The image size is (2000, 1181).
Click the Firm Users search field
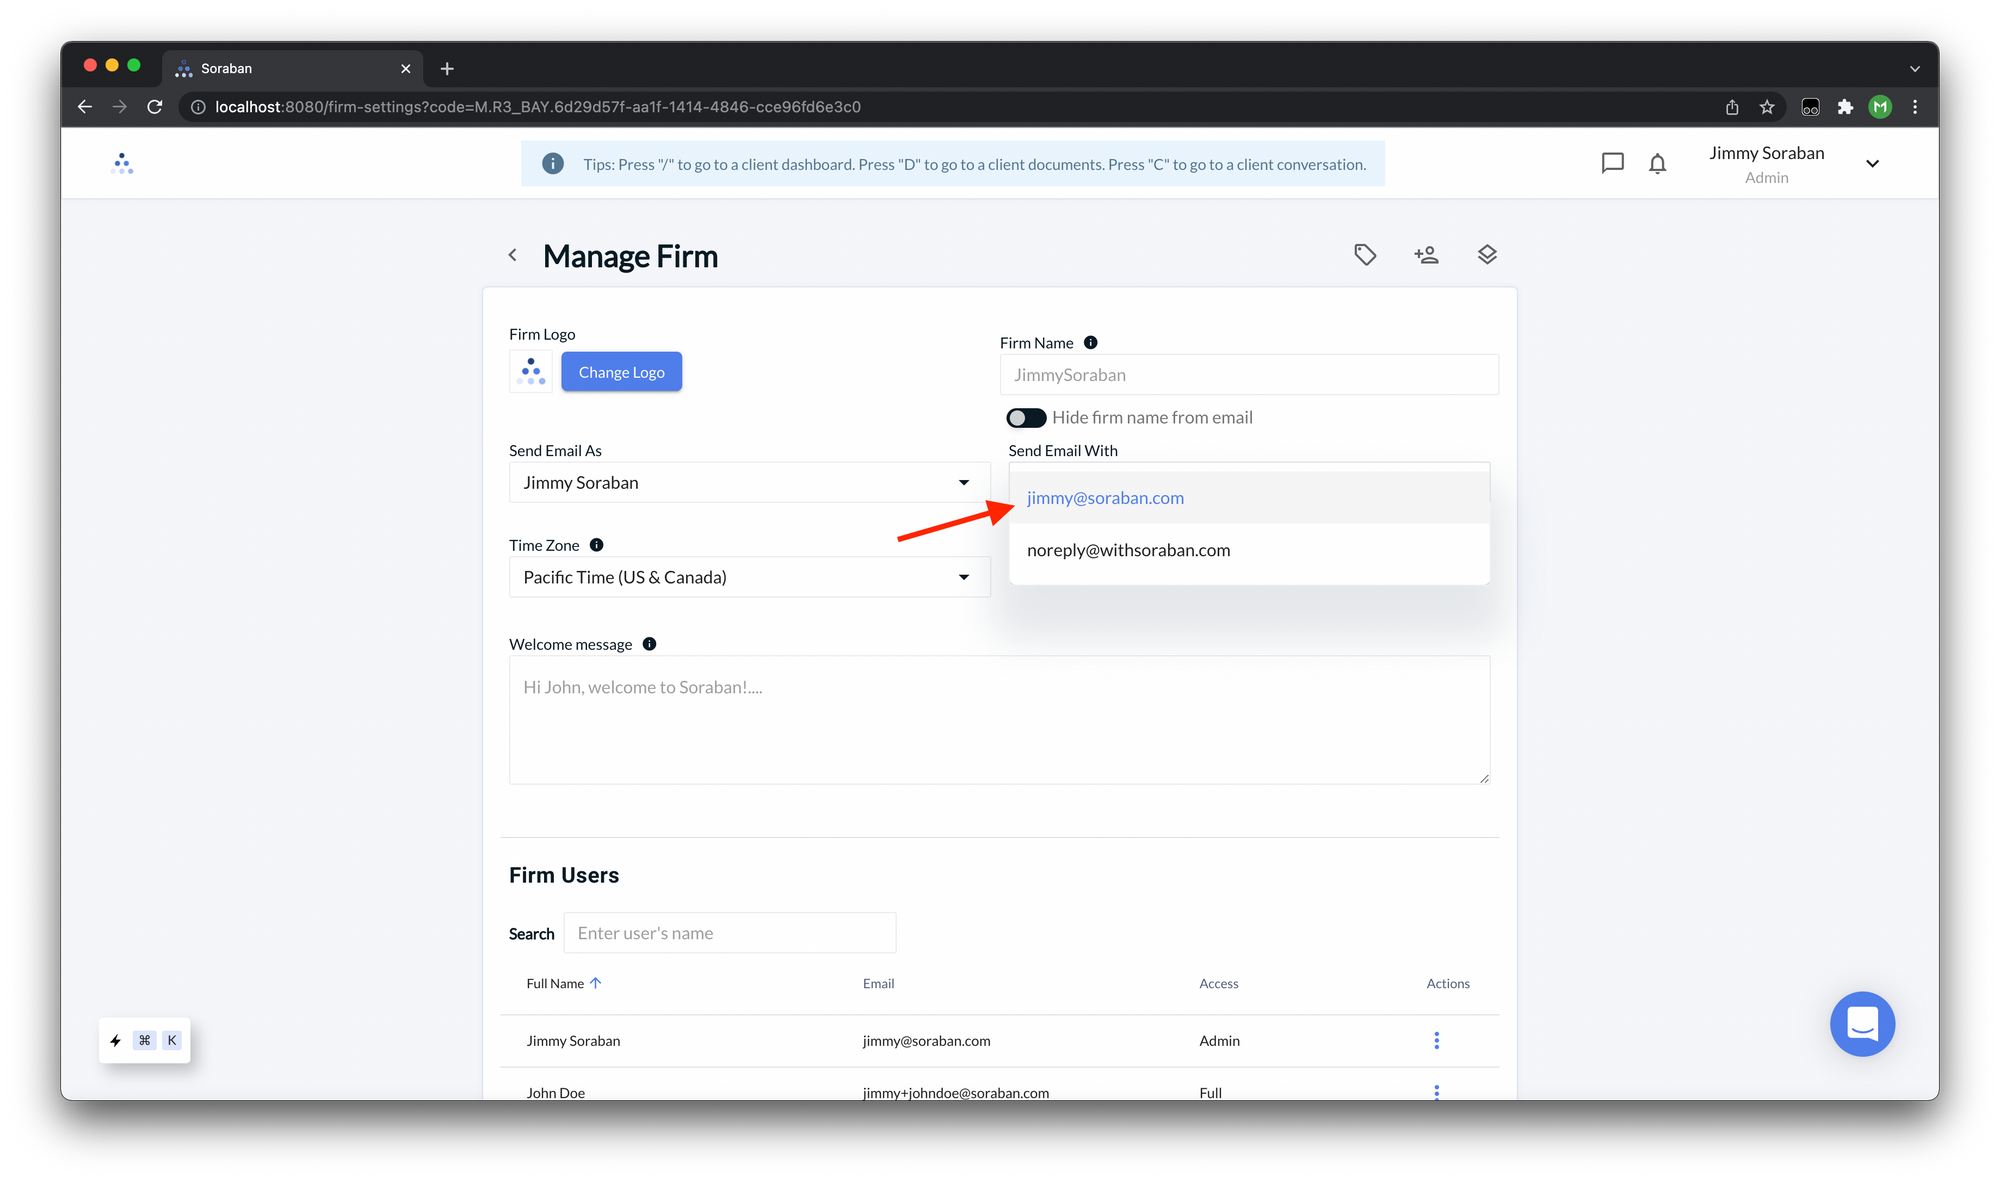(x=730, y=933)
